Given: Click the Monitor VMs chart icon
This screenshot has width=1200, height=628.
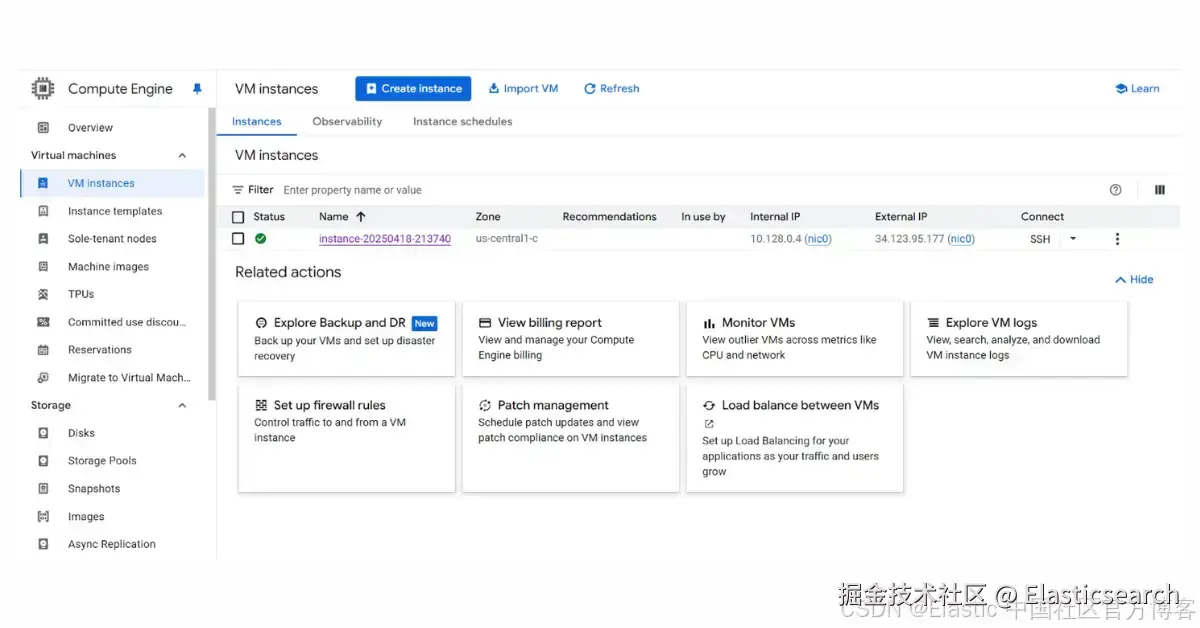Looking at the screenshot, I should coord(709,323).
